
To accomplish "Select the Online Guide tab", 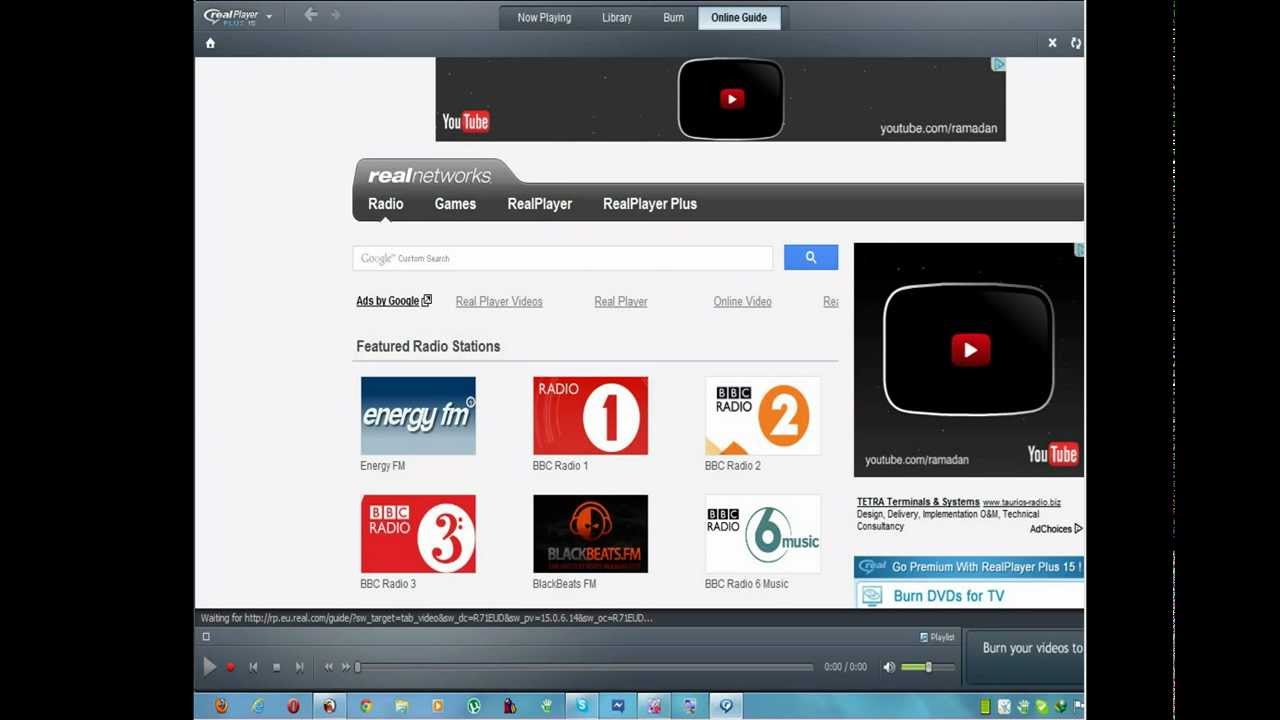I will 739,17.
